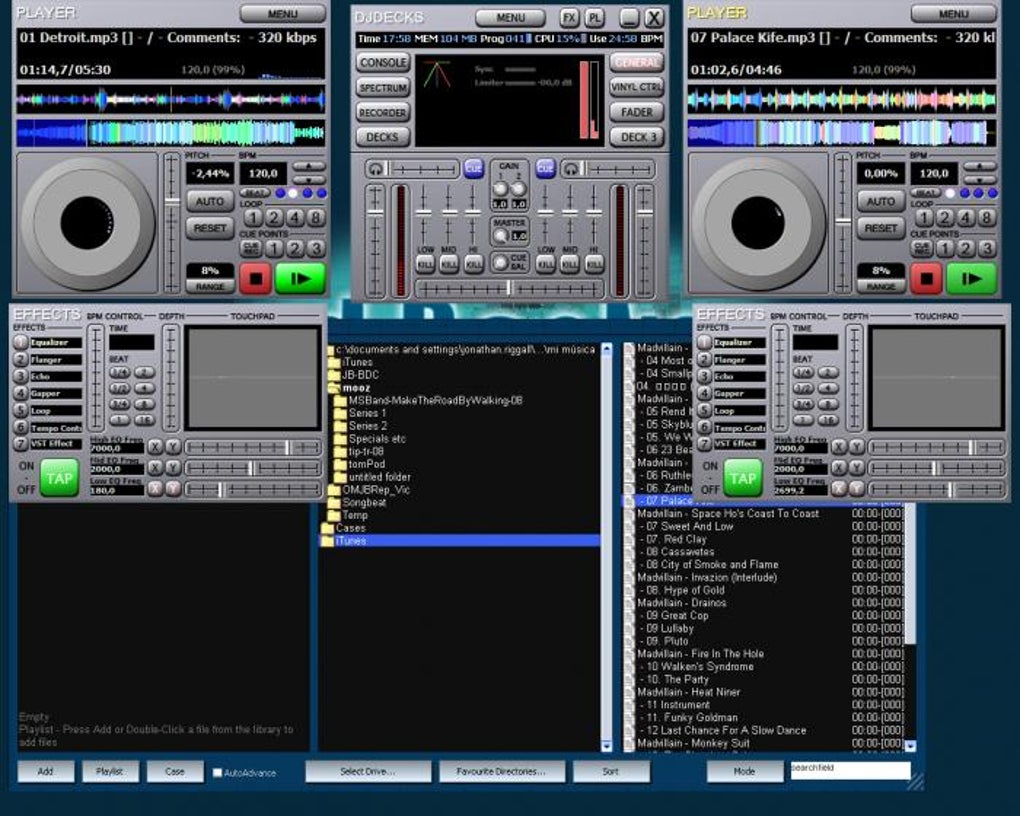Image resolution: width=1020 pixels, height=816 pixels.
Task: Click the MASTER volume knob
Action: (x=500, y=236)
